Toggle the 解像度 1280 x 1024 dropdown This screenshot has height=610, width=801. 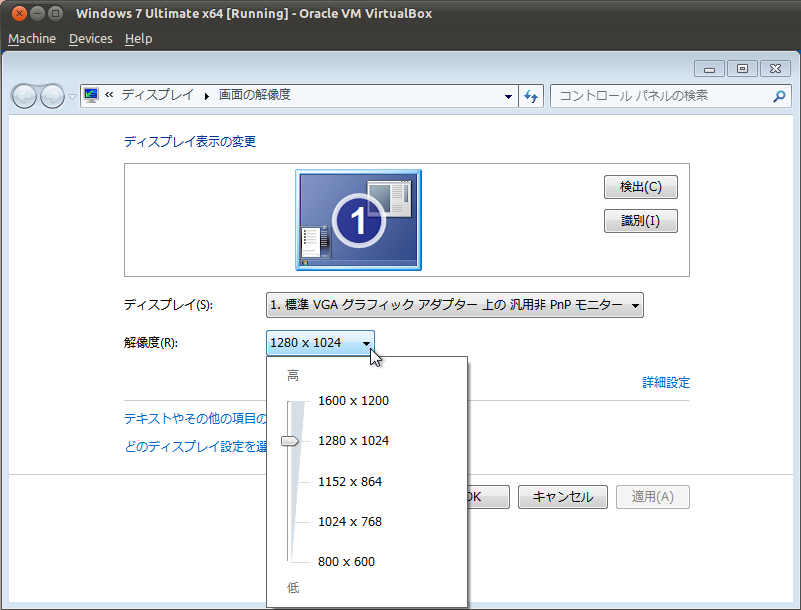click(320, 343)
